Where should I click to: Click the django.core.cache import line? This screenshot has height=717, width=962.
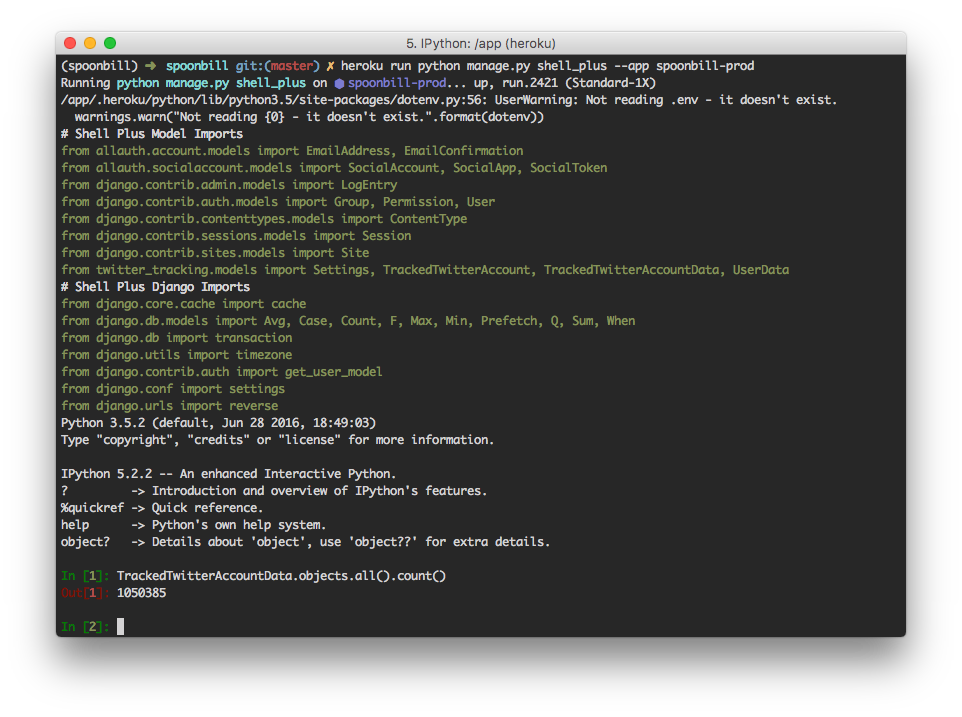183,304
